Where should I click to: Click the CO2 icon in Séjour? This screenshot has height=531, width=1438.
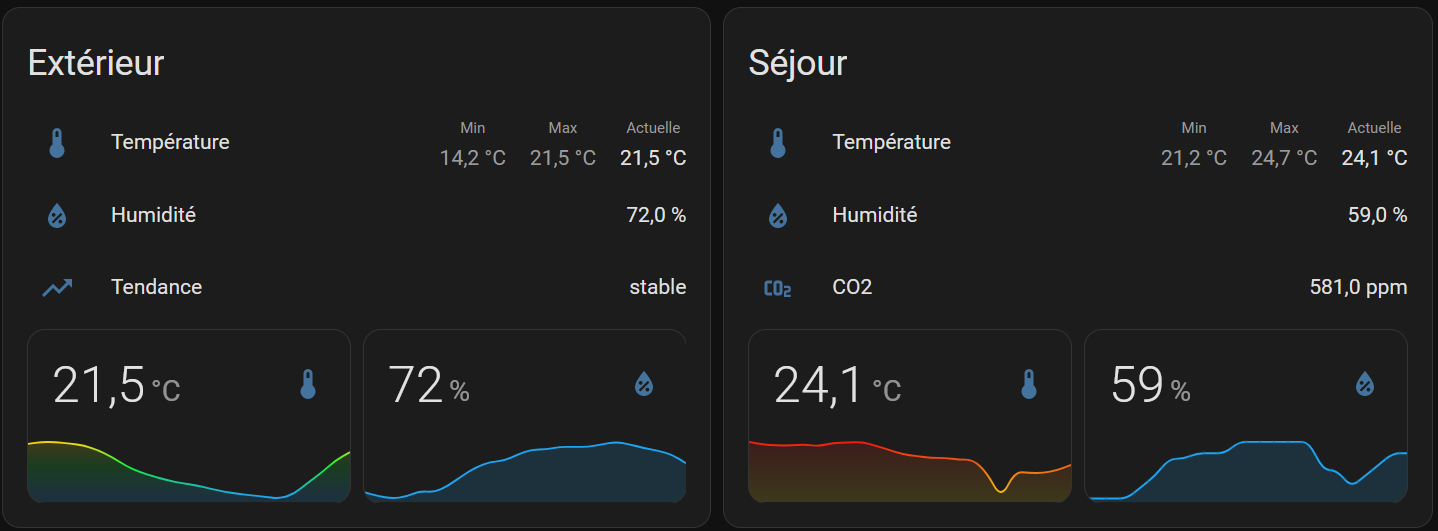click(778, 289)
